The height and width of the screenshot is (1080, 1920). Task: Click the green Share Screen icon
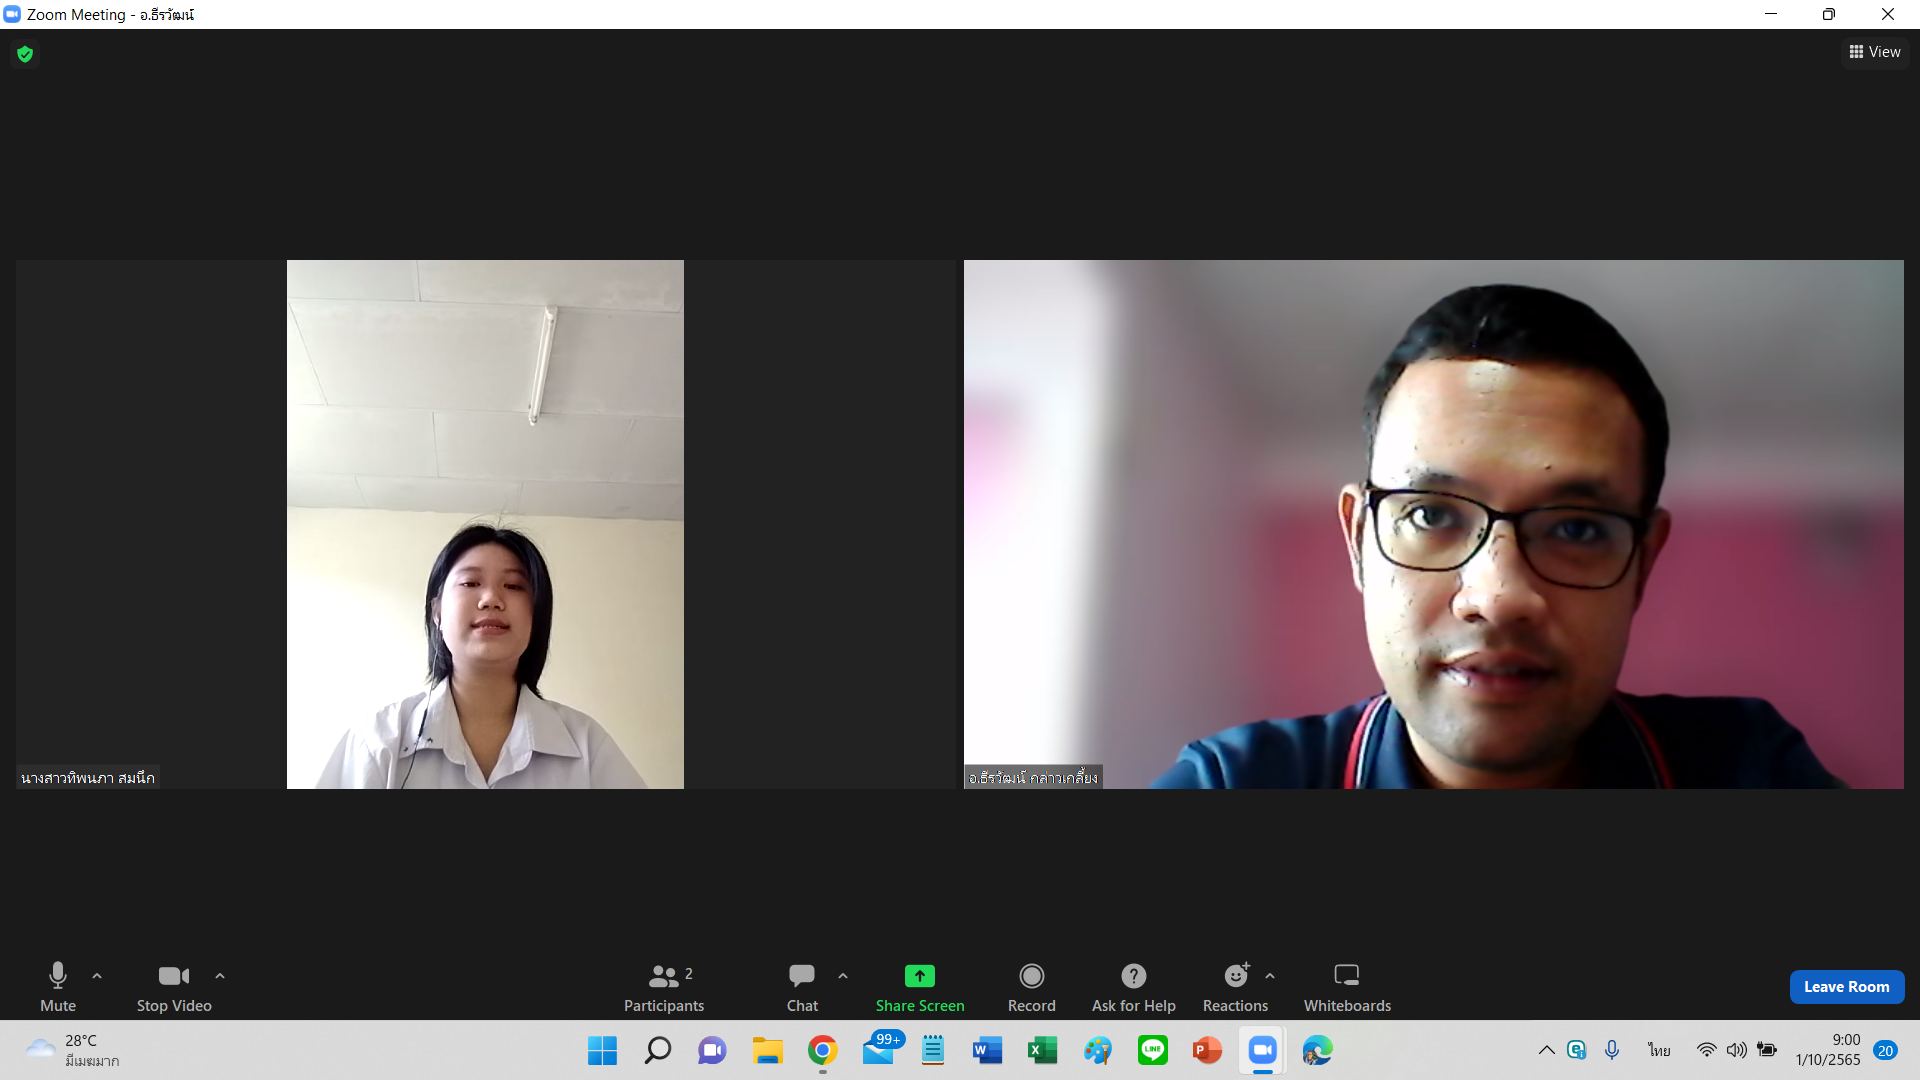[x=919, y=975]
